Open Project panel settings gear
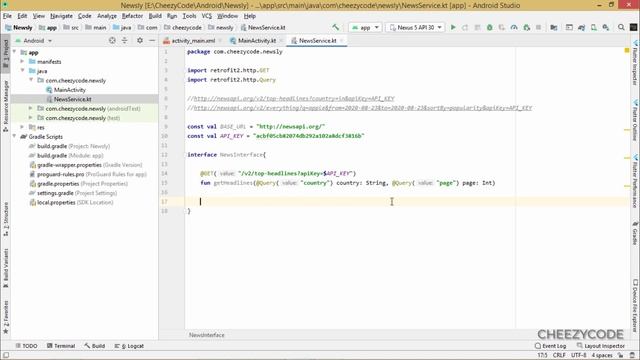Image resolution: width=640 pixels, height=360 pixels. tap(140, 40)
